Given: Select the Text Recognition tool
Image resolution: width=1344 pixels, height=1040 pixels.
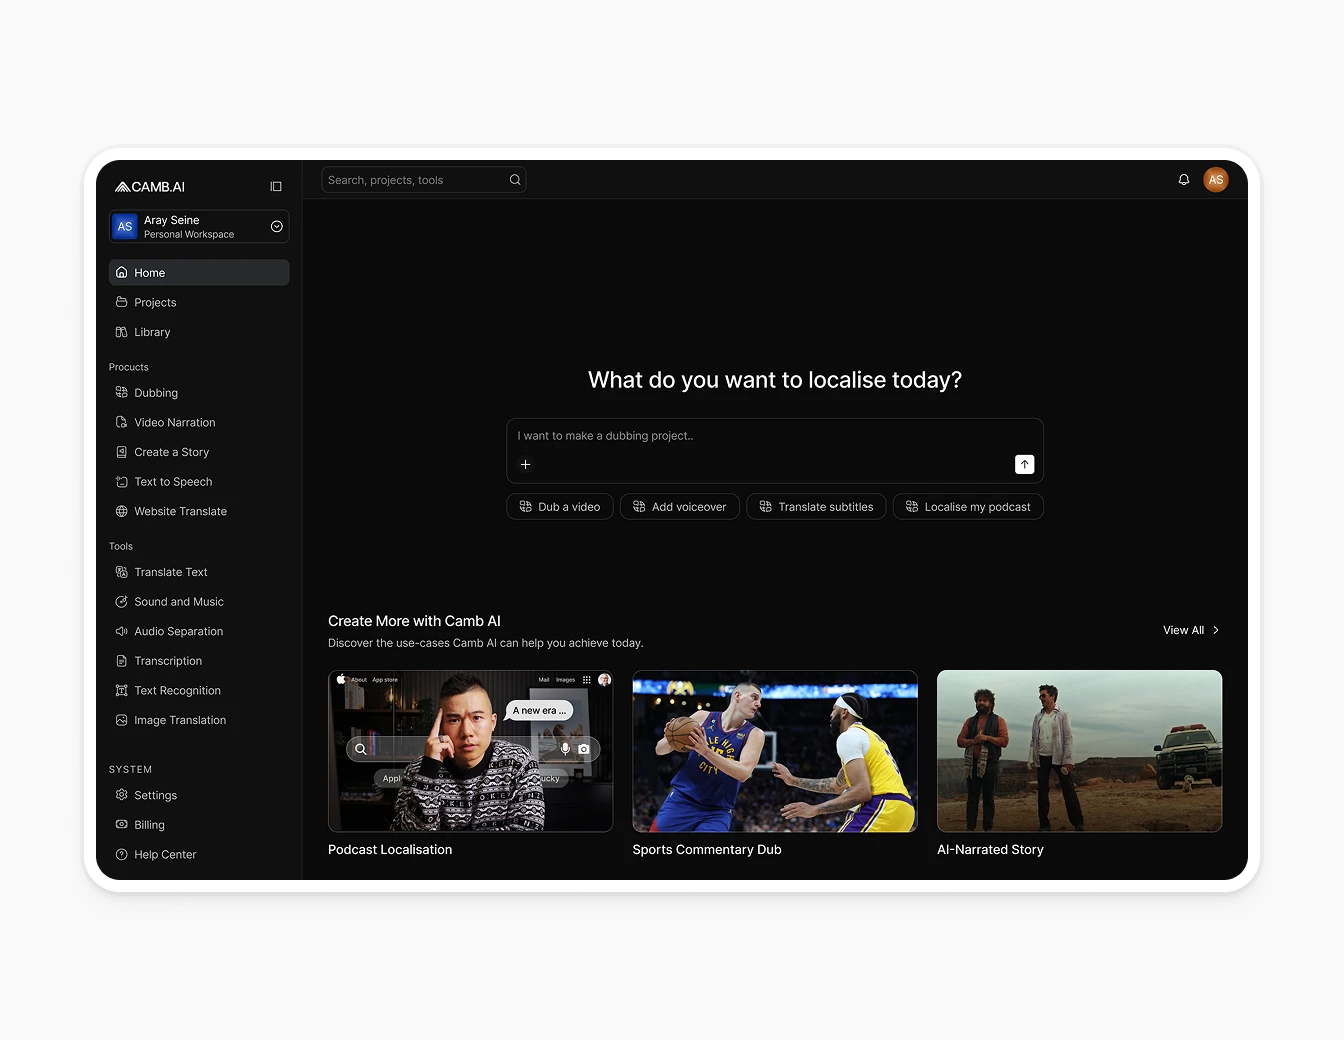Looking at the screenshot, I should click(x=177, y=690).
